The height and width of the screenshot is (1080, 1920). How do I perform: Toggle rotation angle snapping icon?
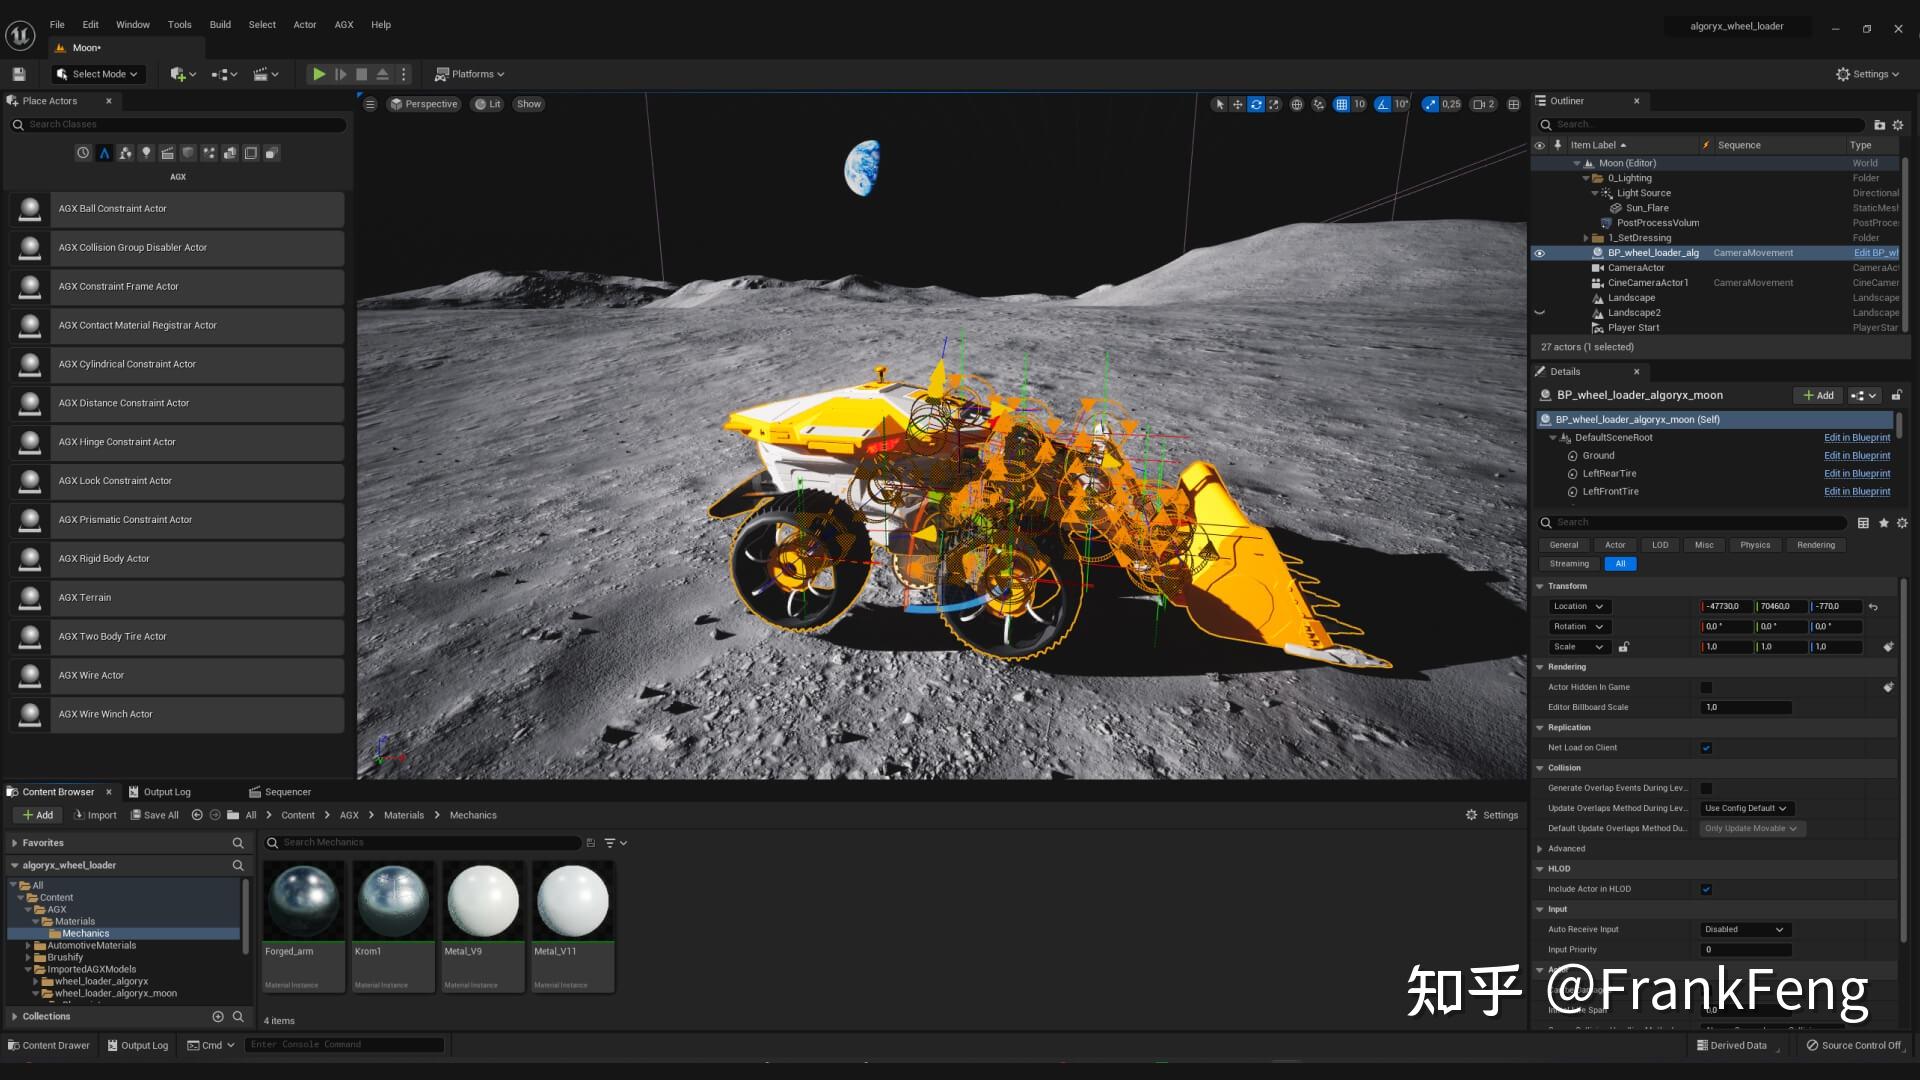[x=1382, y=104]
